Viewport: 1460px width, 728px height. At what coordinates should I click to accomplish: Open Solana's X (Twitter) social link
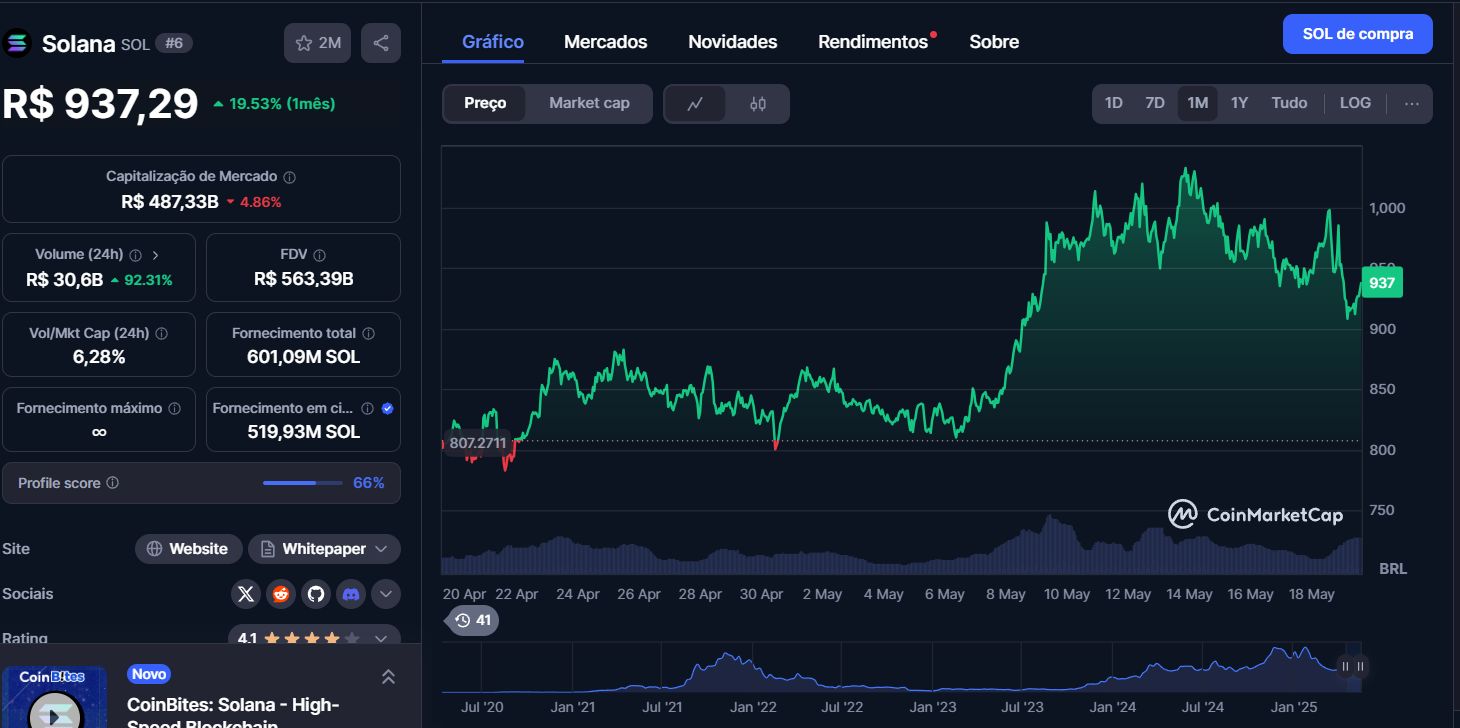[246, 594]
